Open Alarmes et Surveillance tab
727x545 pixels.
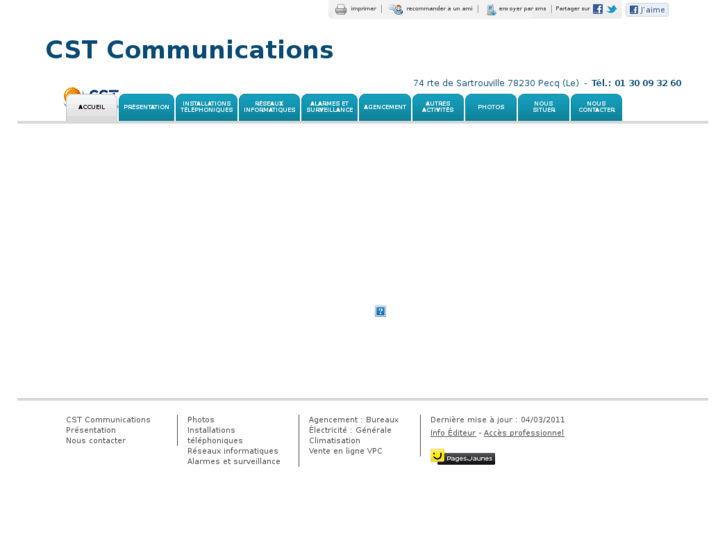[330, 108]
